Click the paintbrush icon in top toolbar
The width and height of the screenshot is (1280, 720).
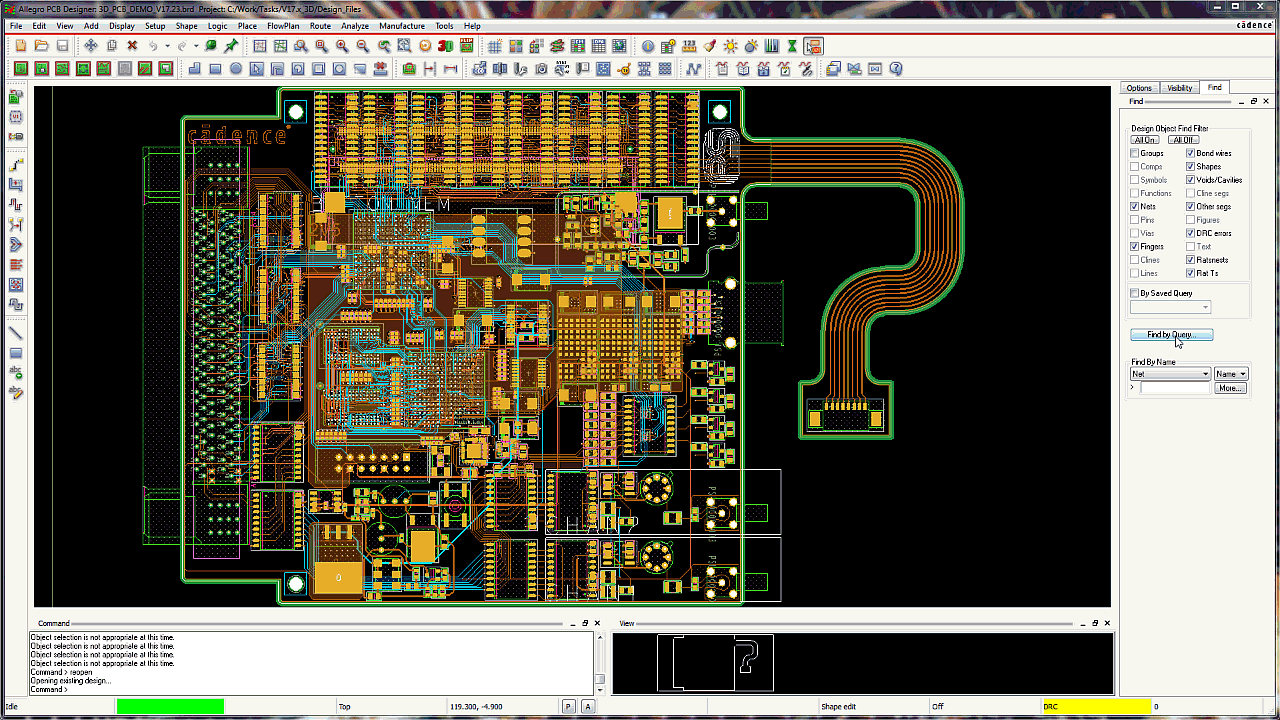pos(710,46)
